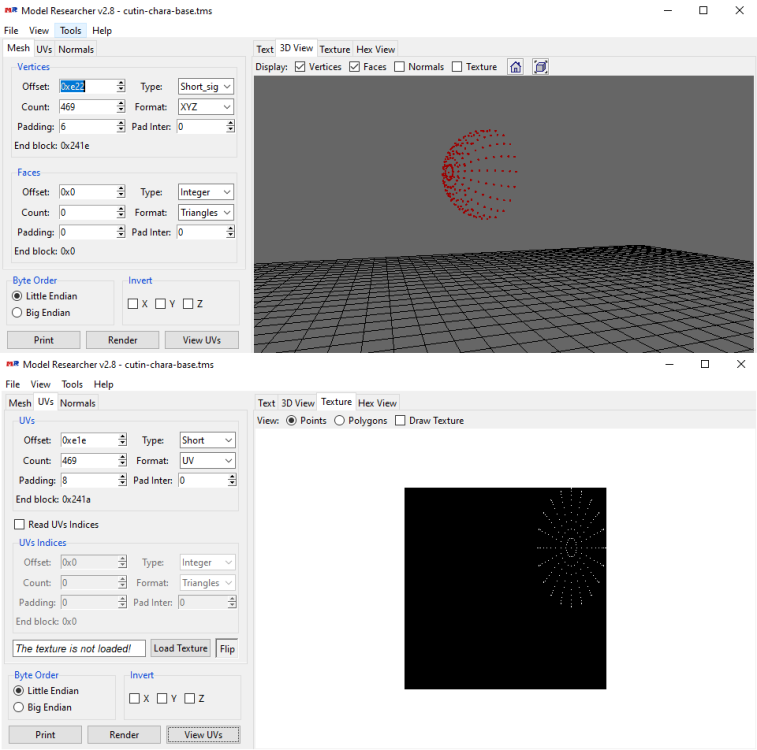
Task: Switch to Text tab in top window
Action: point(265,49)
